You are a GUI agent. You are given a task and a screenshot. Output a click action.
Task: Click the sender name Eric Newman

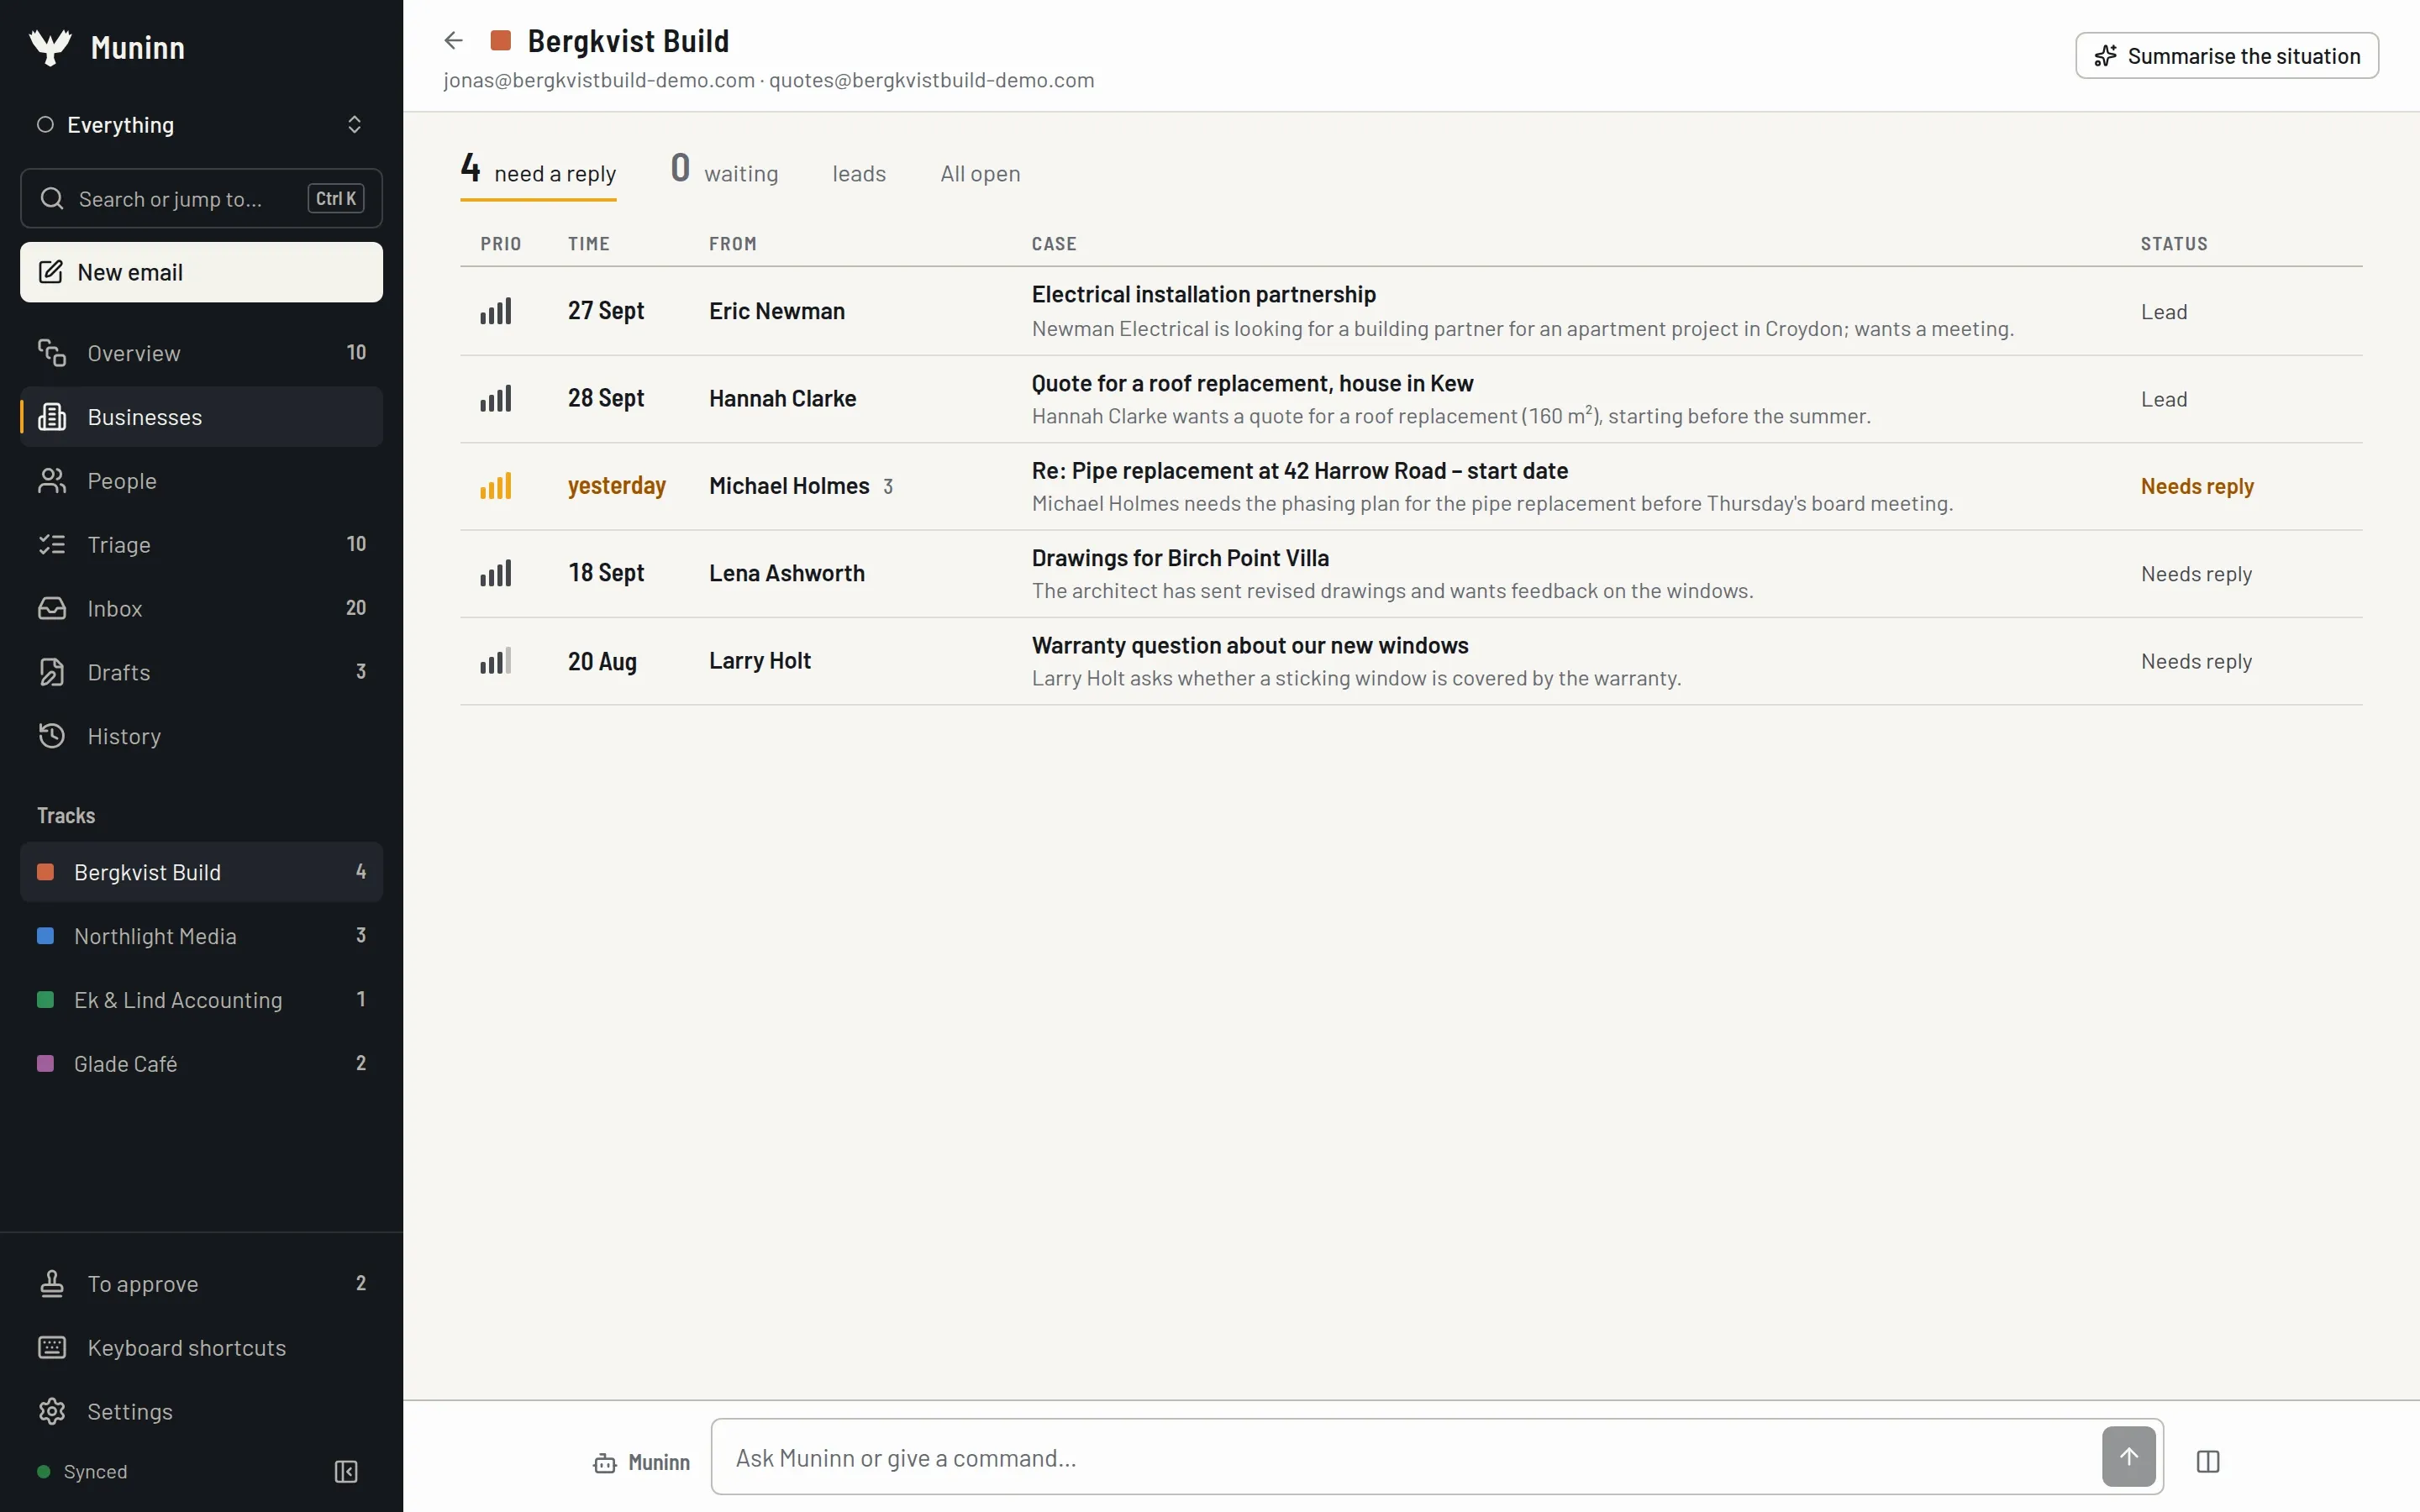[x=777, y=311]
